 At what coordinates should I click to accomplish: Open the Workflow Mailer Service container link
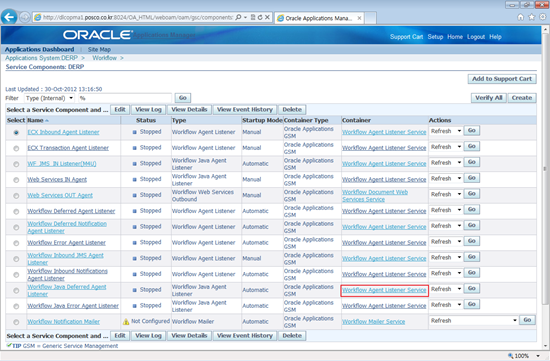374,322
